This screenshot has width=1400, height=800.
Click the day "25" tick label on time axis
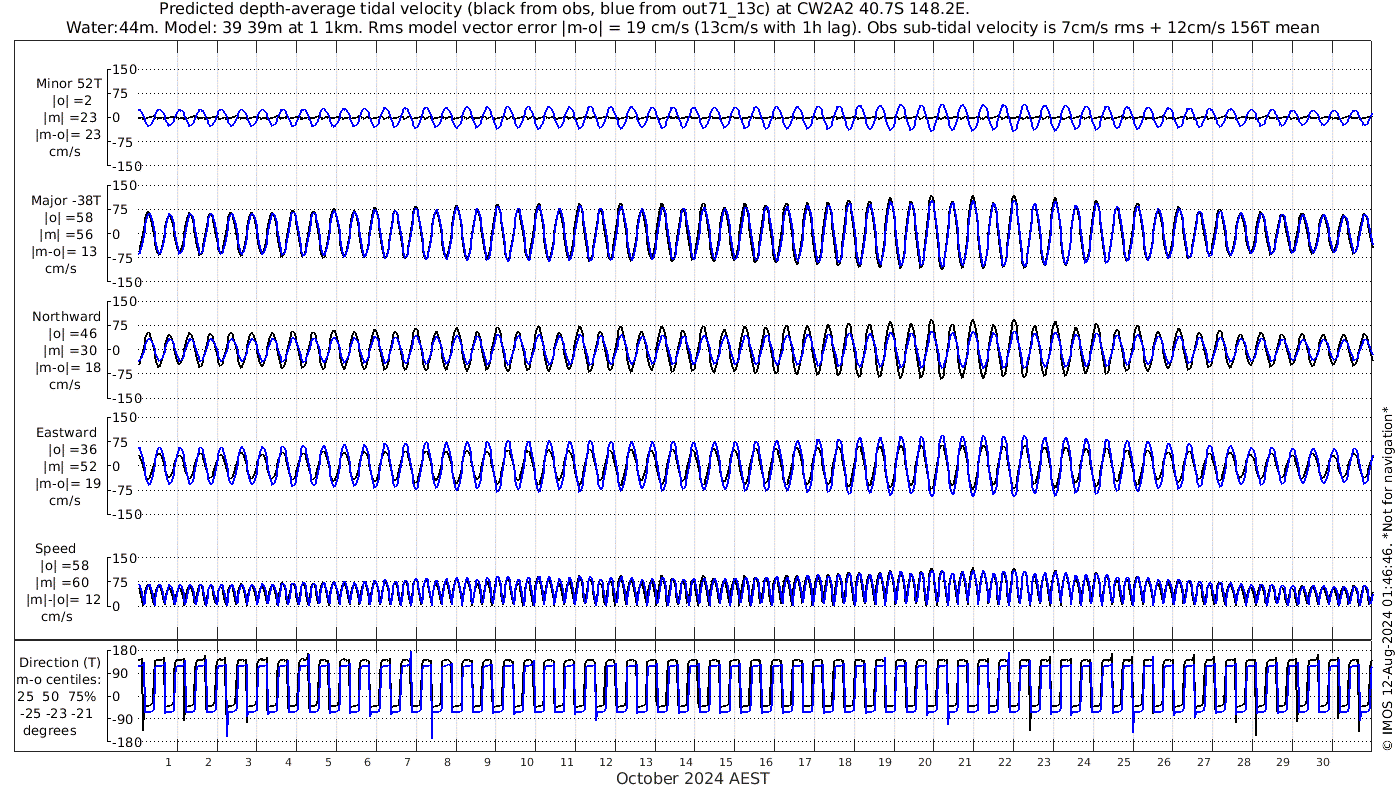coord(1124,762)
